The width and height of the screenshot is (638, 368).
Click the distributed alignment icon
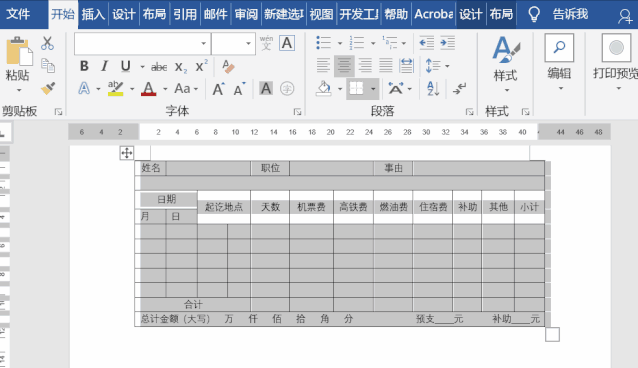pos(406,66)
